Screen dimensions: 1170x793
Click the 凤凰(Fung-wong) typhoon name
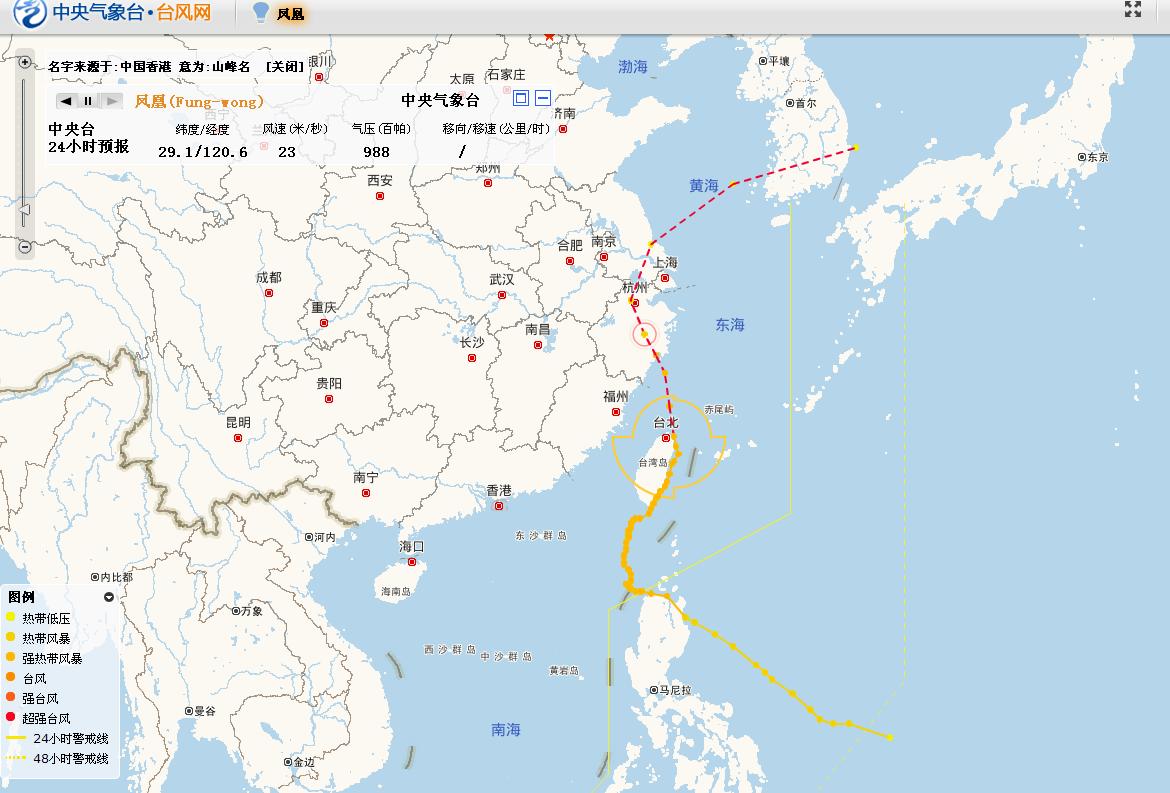pos(199,101)
